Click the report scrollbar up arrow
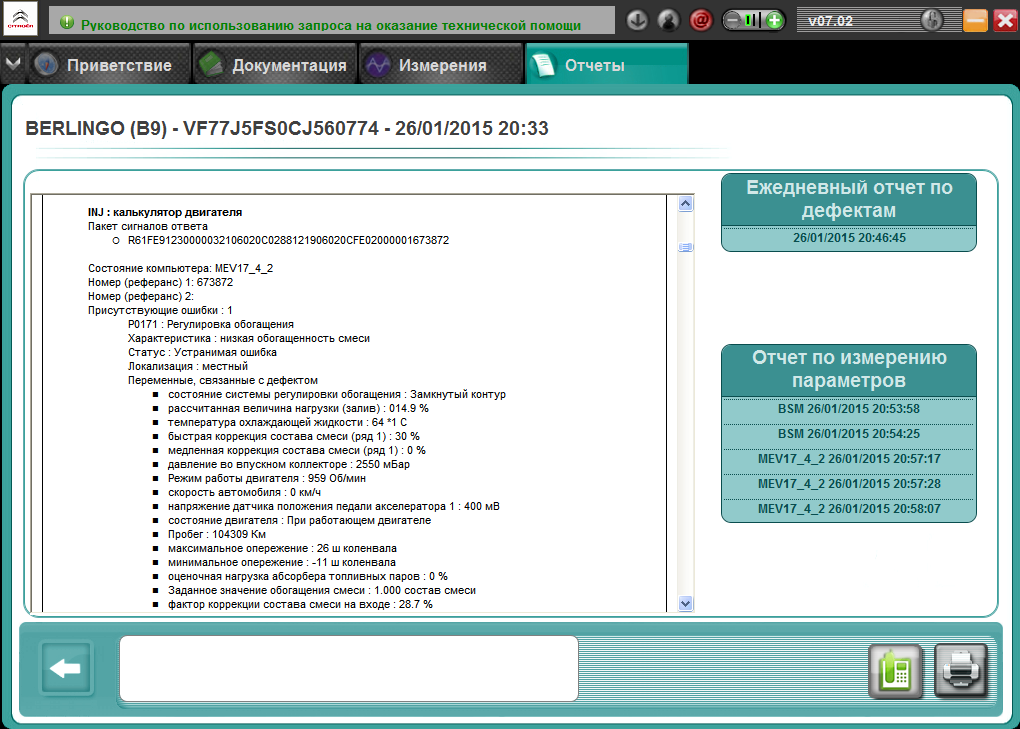The width and height of the screenshot is (1020, 729). (685, 204)
